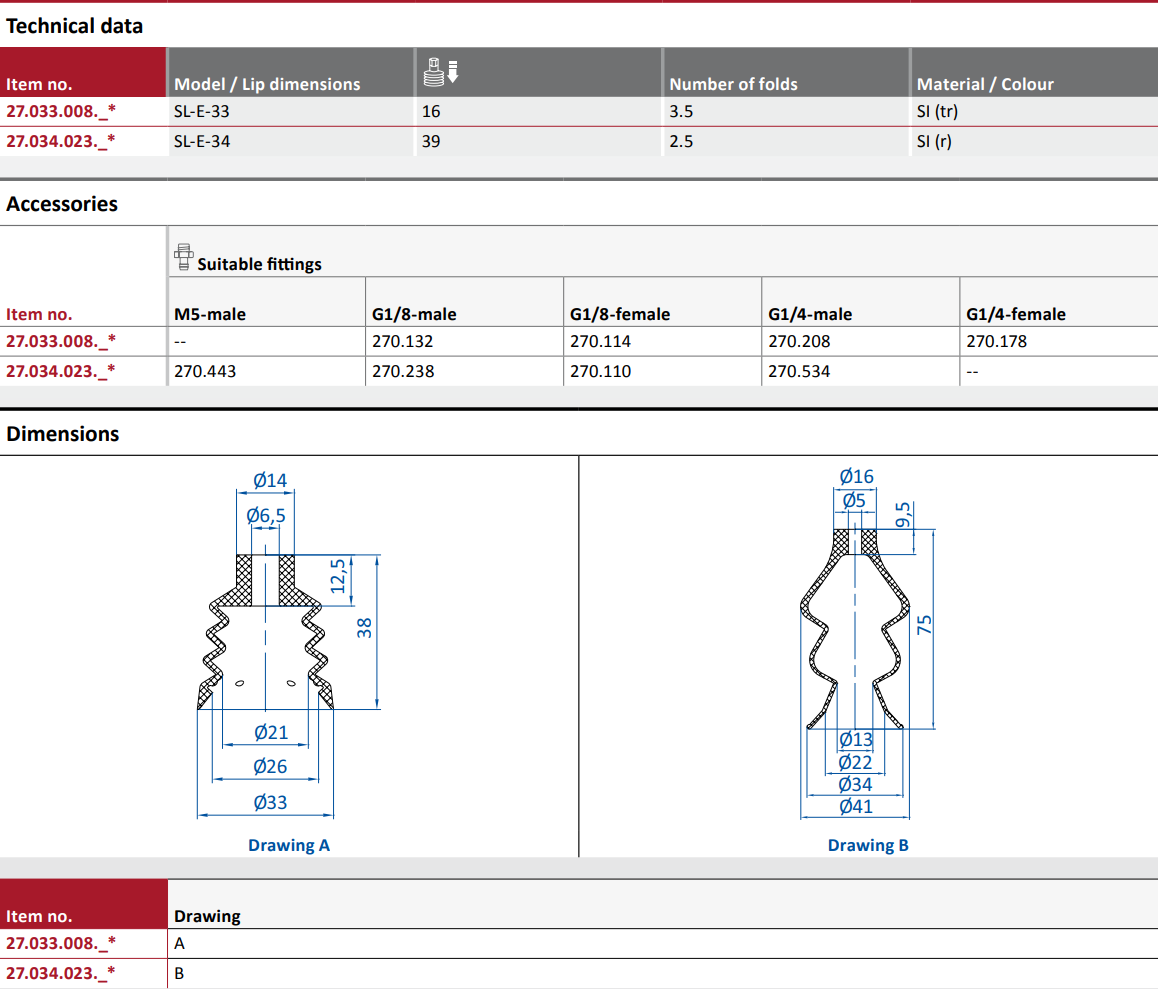Click the Ø6,5 dimension in Drawing A
The width and height of the screenshot is (1158, 989).
[266, 516]
